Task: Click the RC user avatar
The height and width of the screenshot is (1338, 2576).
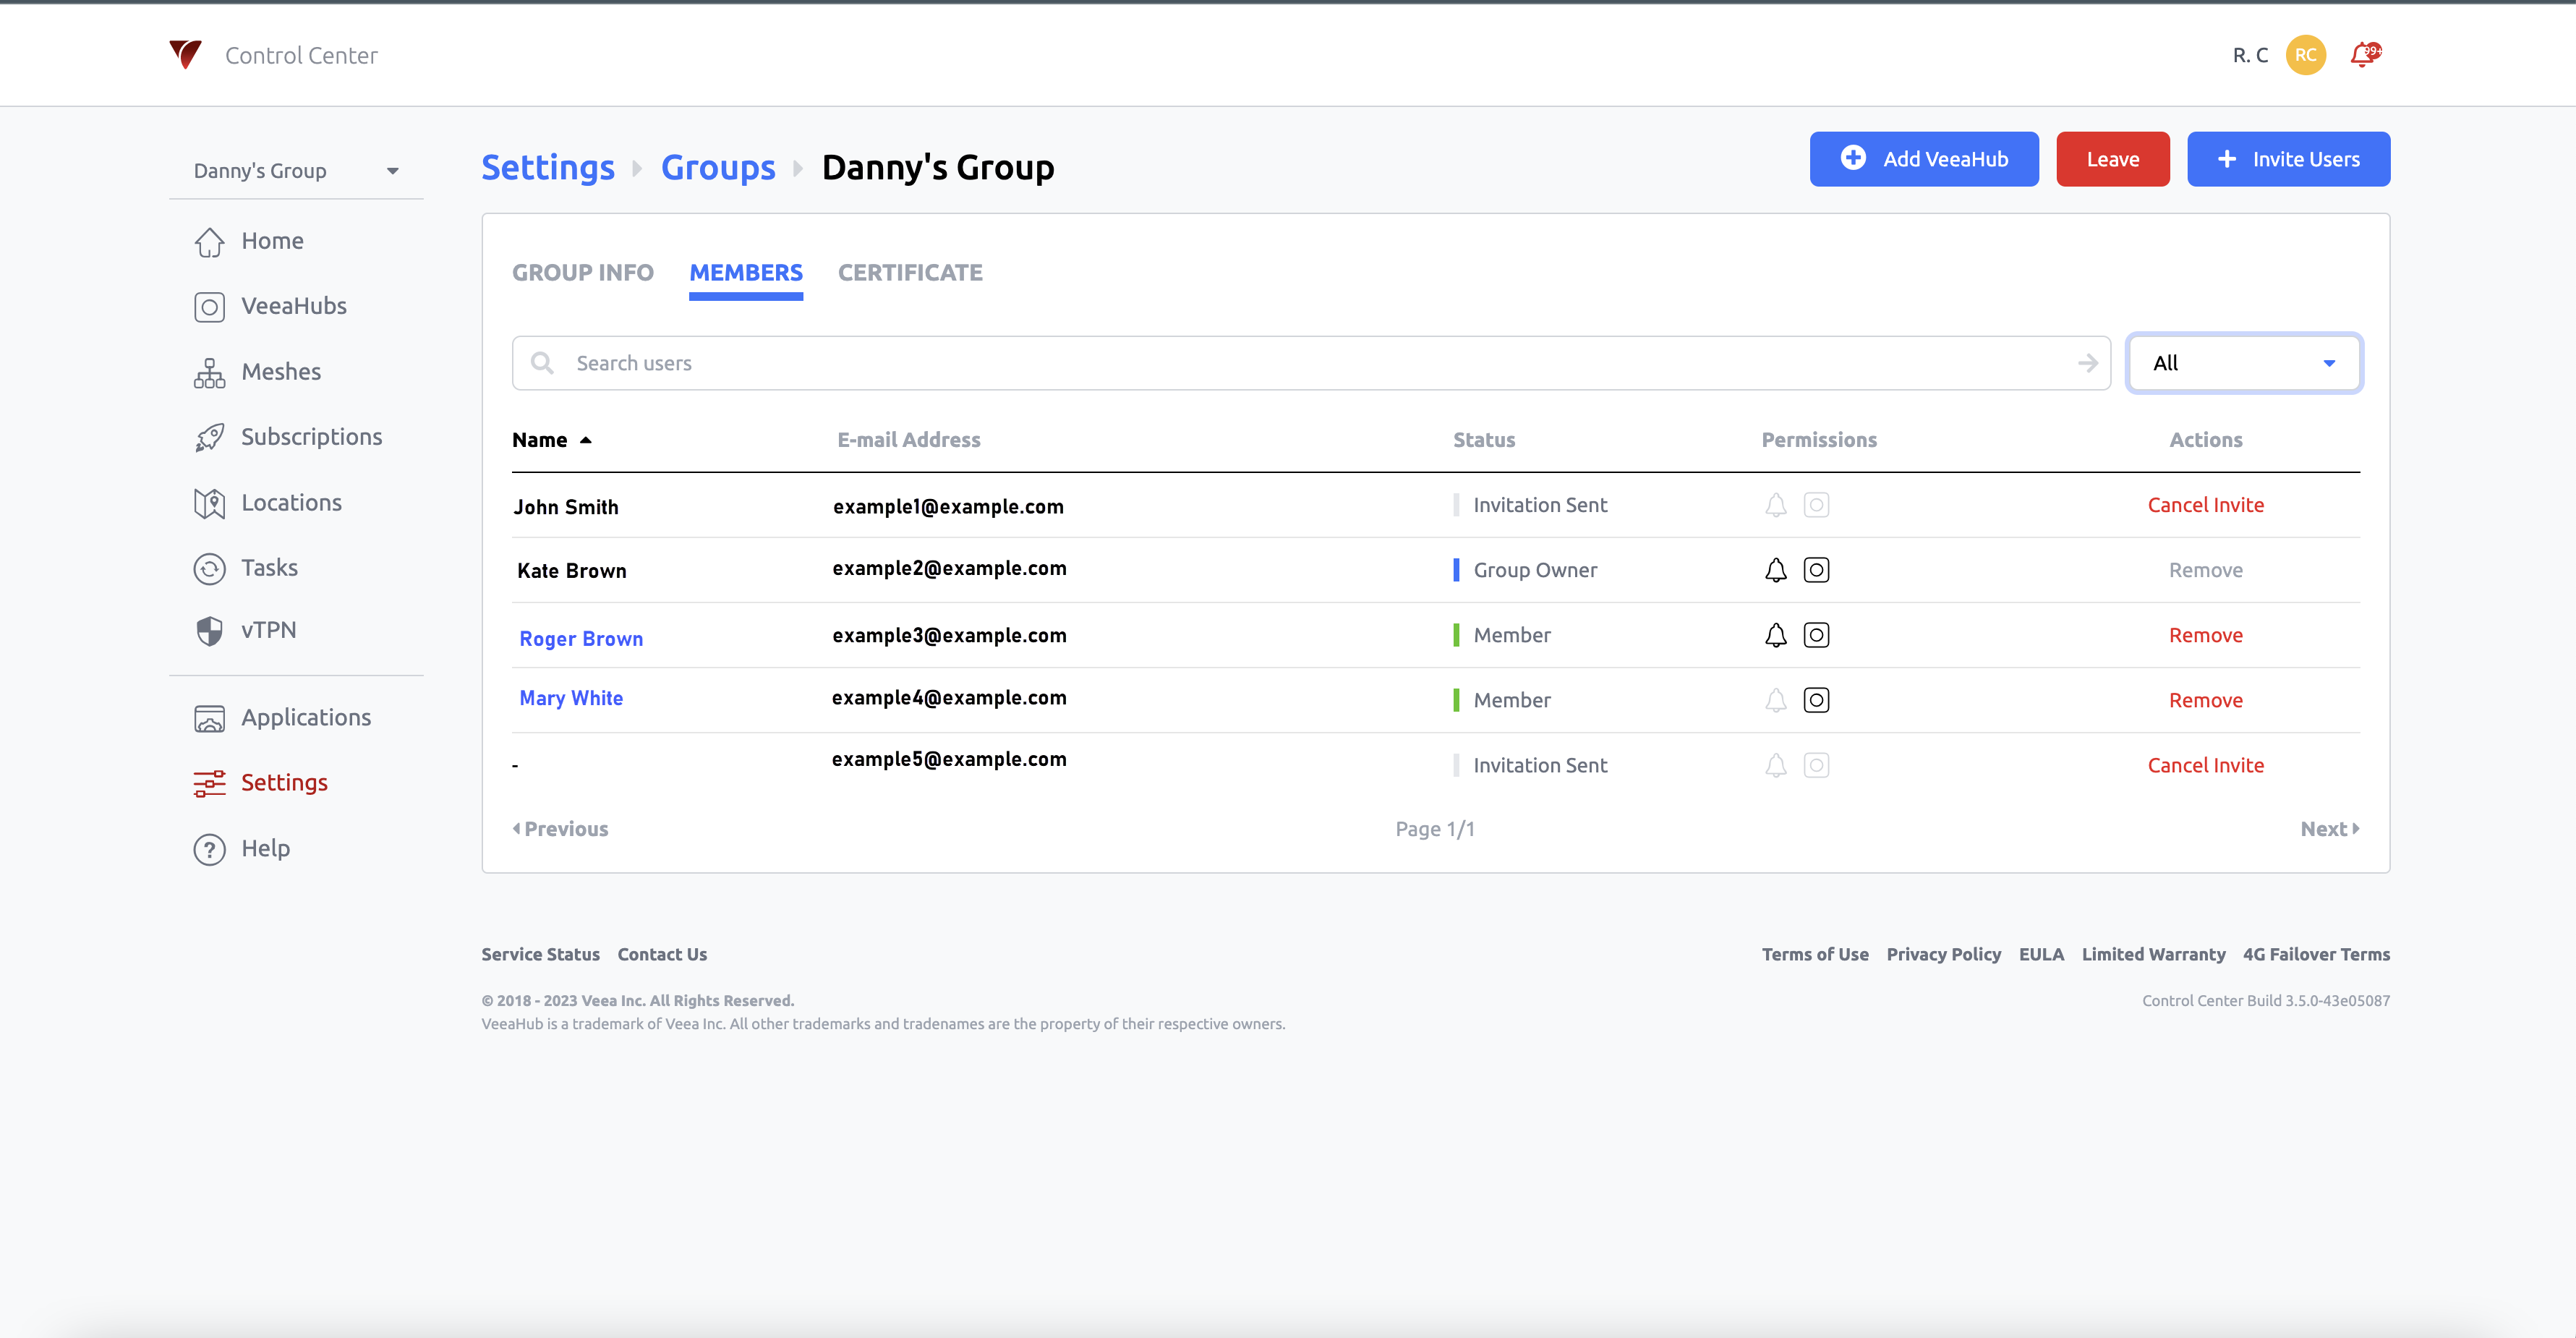Action: pos(2305,55)
